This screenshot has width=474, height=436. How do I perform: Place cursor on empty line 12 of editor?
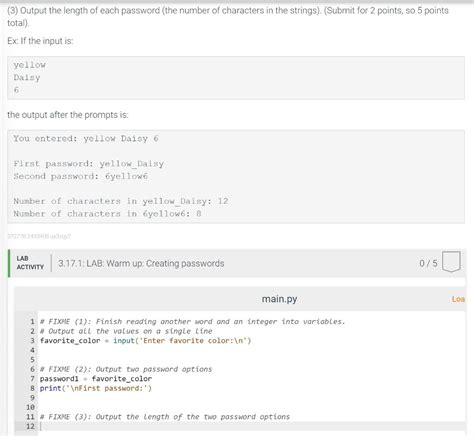pyautogui.click(x=252, y=426)
